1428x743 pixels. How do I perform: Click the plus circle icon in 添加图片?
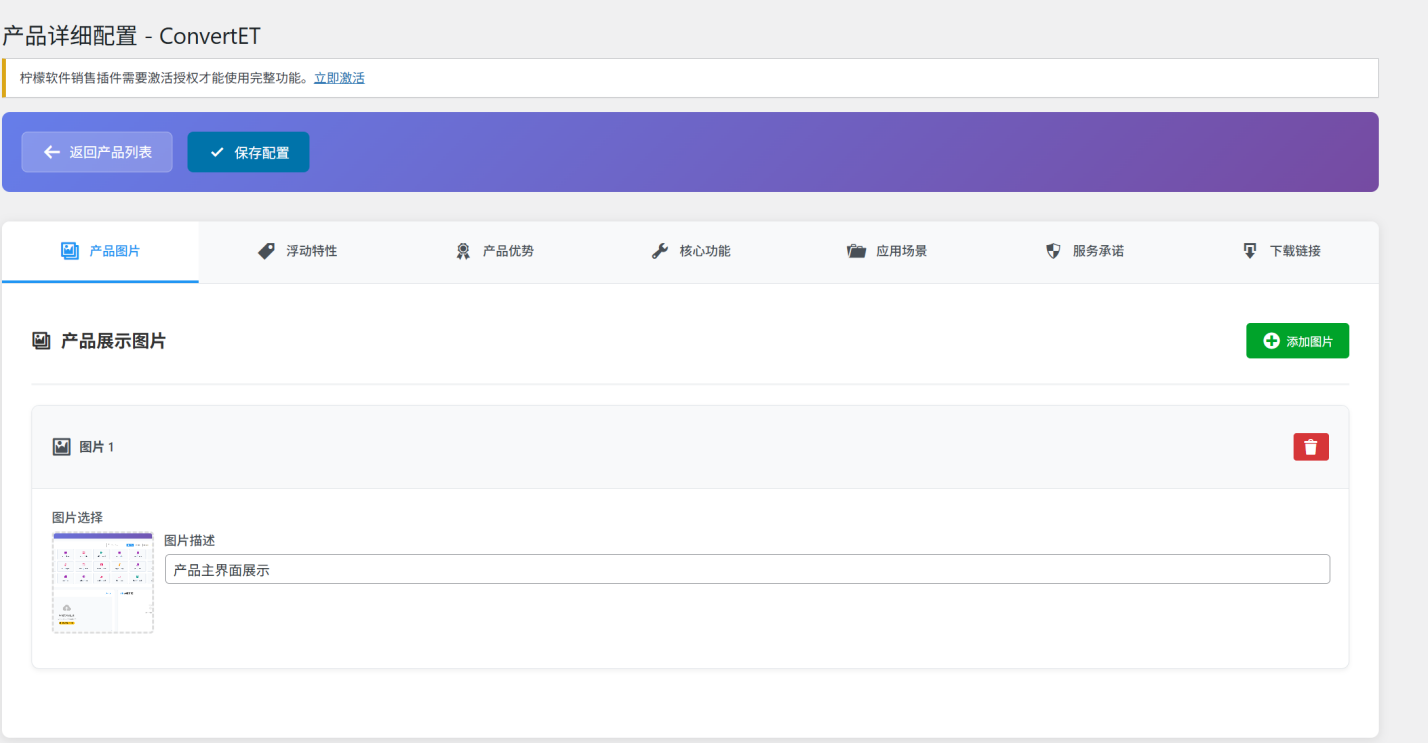pos(1271,341)
